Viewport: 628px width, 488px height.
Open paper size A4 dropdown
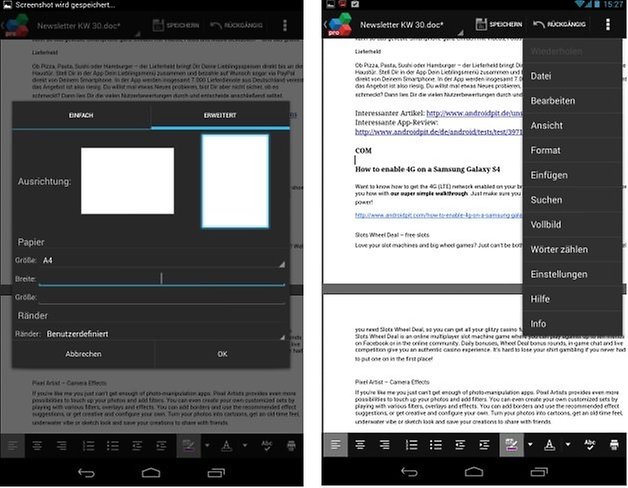click(x=162, y=260)
